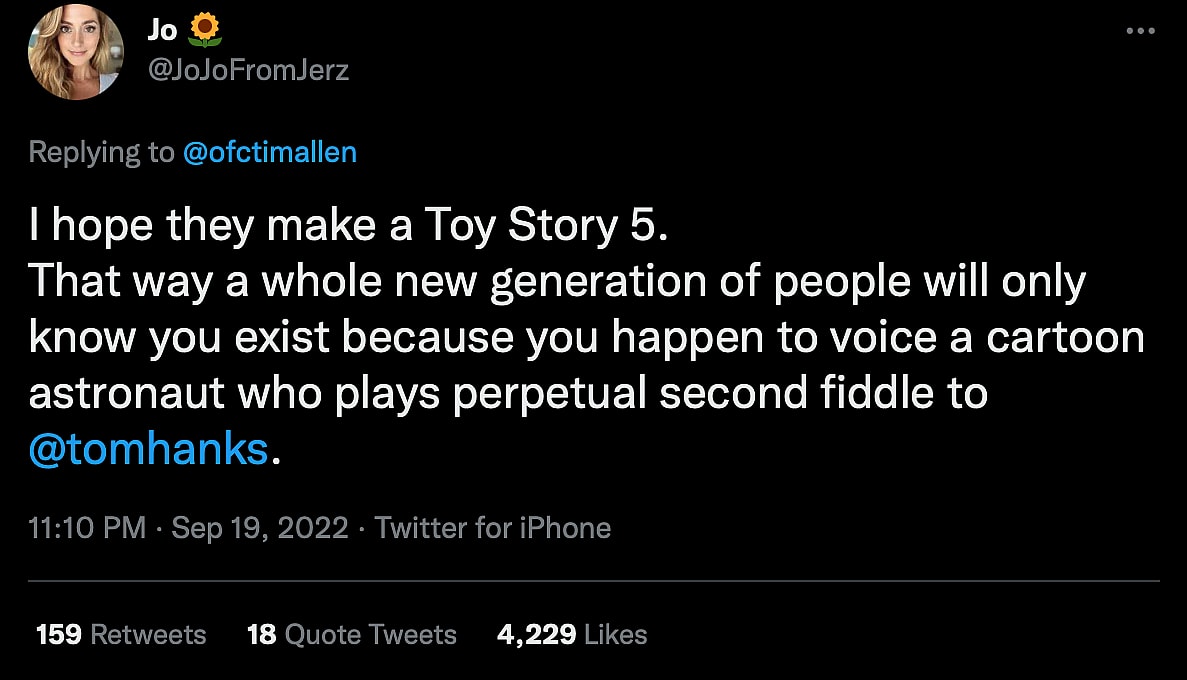Click the Sep 19, 2022 date
Screen dimensions: 1187x680
point(260,527)
